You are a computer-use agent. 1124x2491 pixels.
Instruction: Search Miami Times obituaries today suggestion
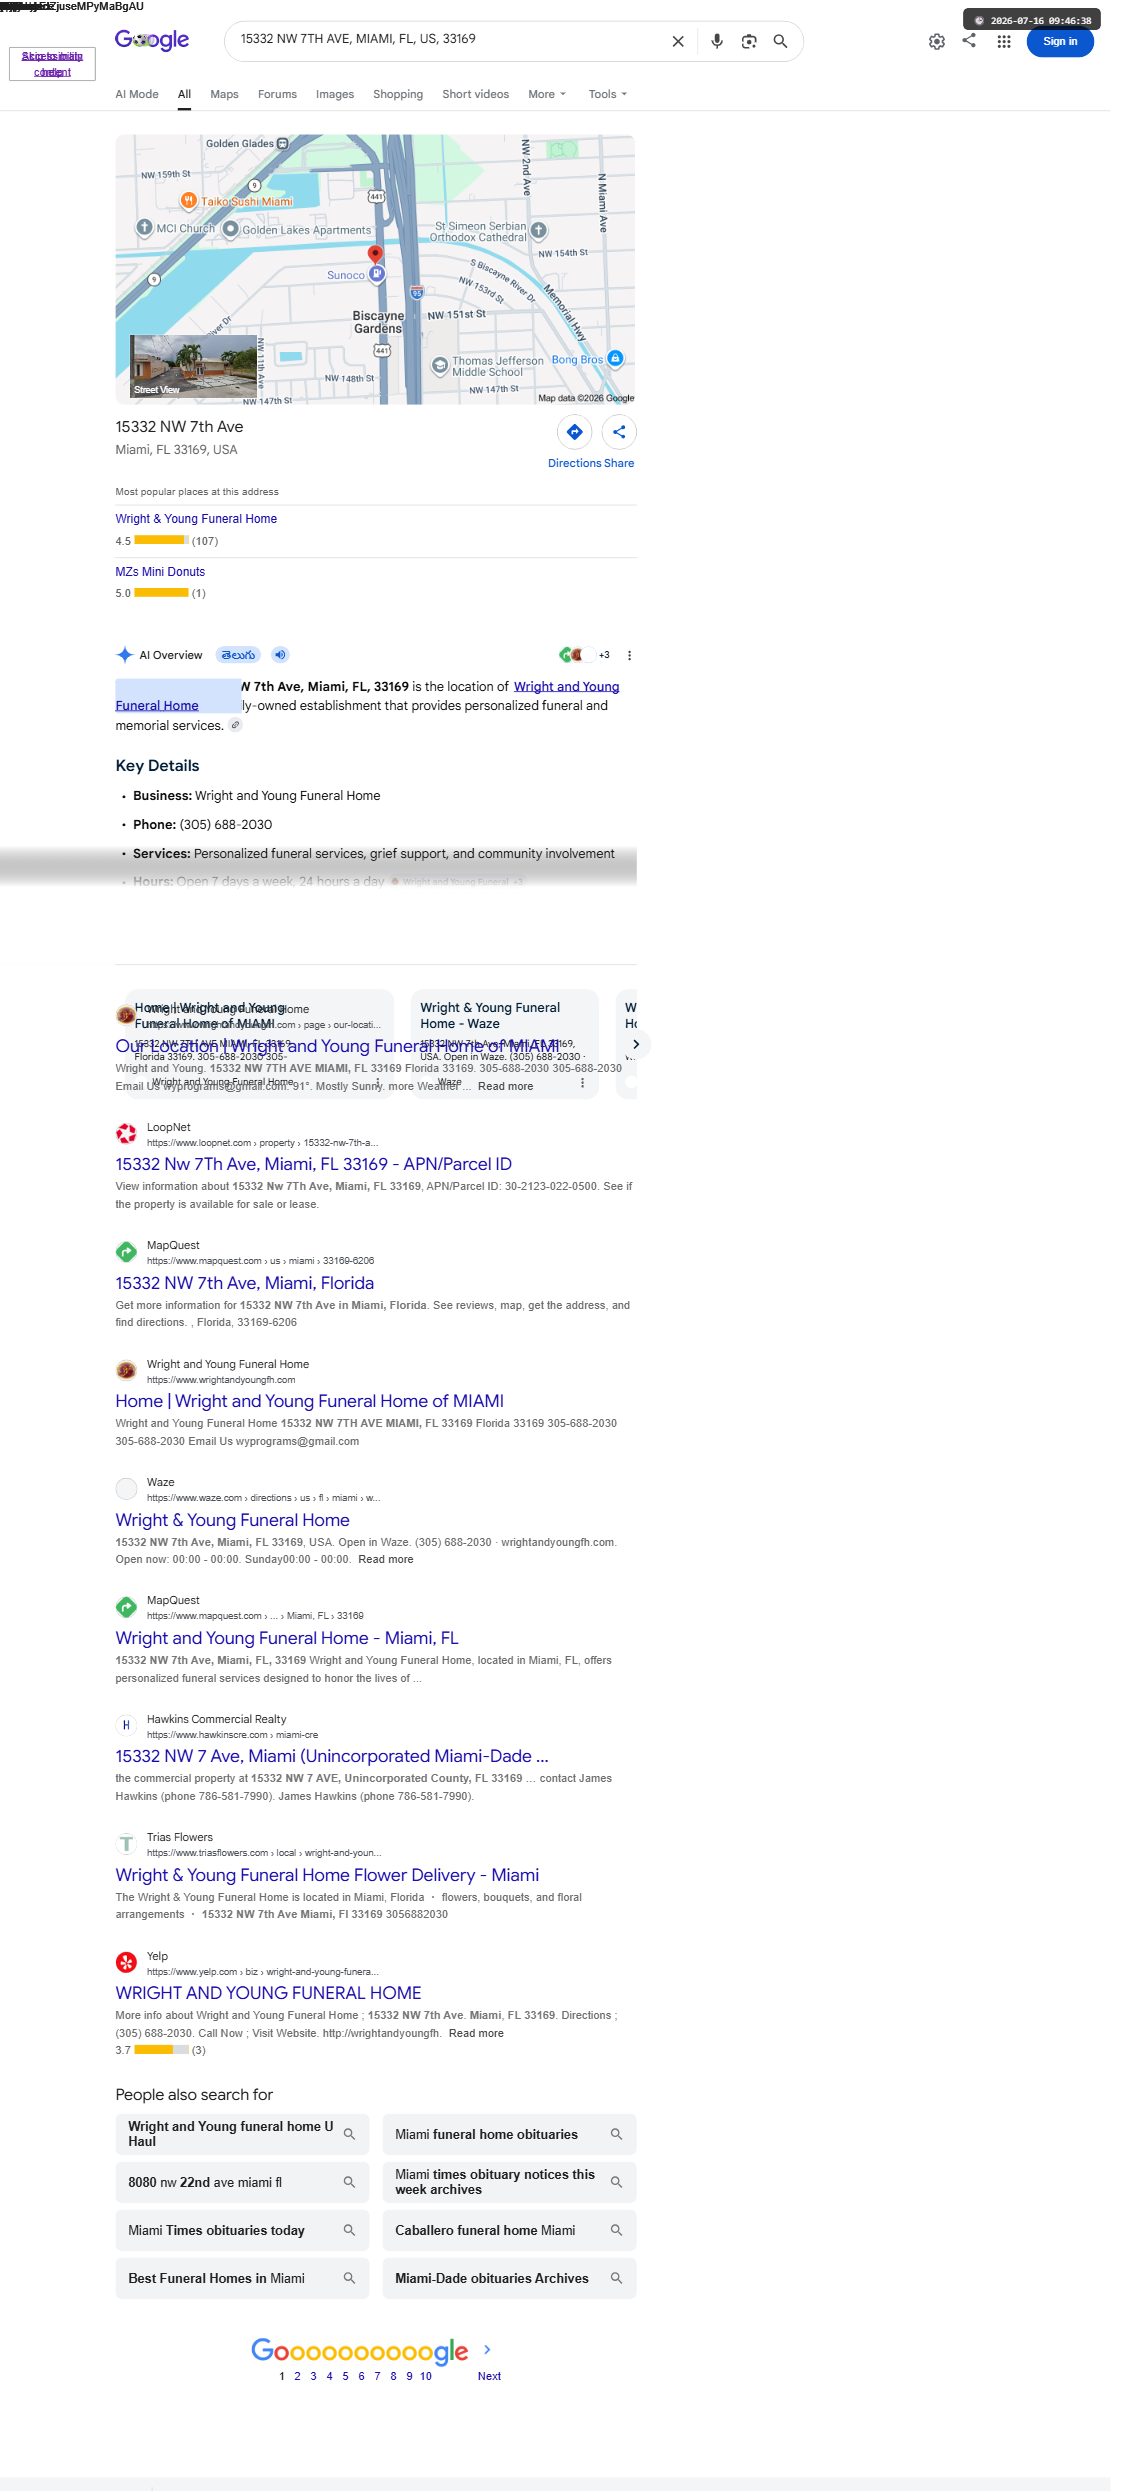coord(242,2230)
